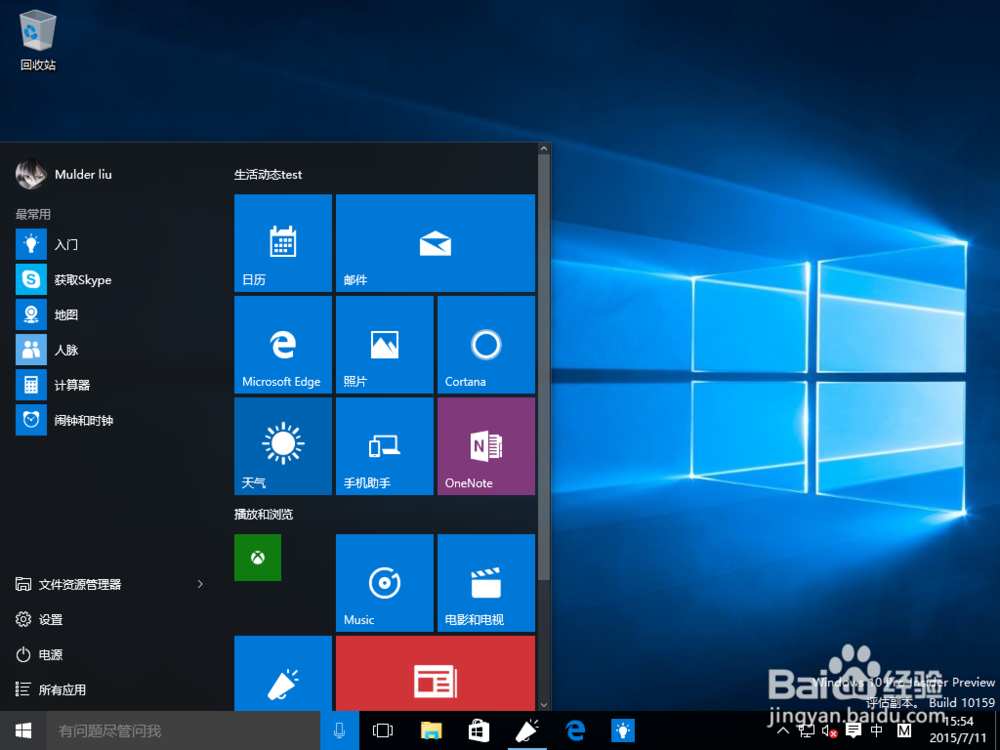Image resolution: width=1000 pixels, height=750 pixels.
Task: Open Edge from the taskbar
Action: tap(575, 730)
